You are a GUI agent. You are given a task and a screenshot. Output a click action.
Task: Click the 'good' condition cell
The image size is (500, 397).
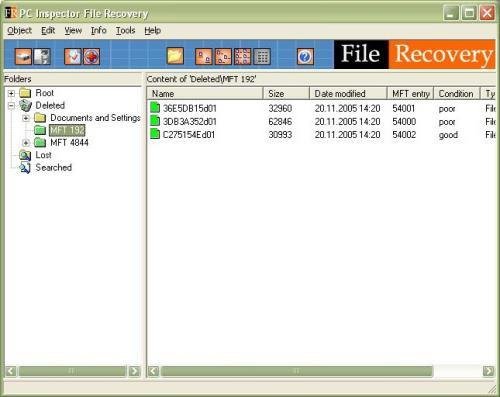coord(448,135)
